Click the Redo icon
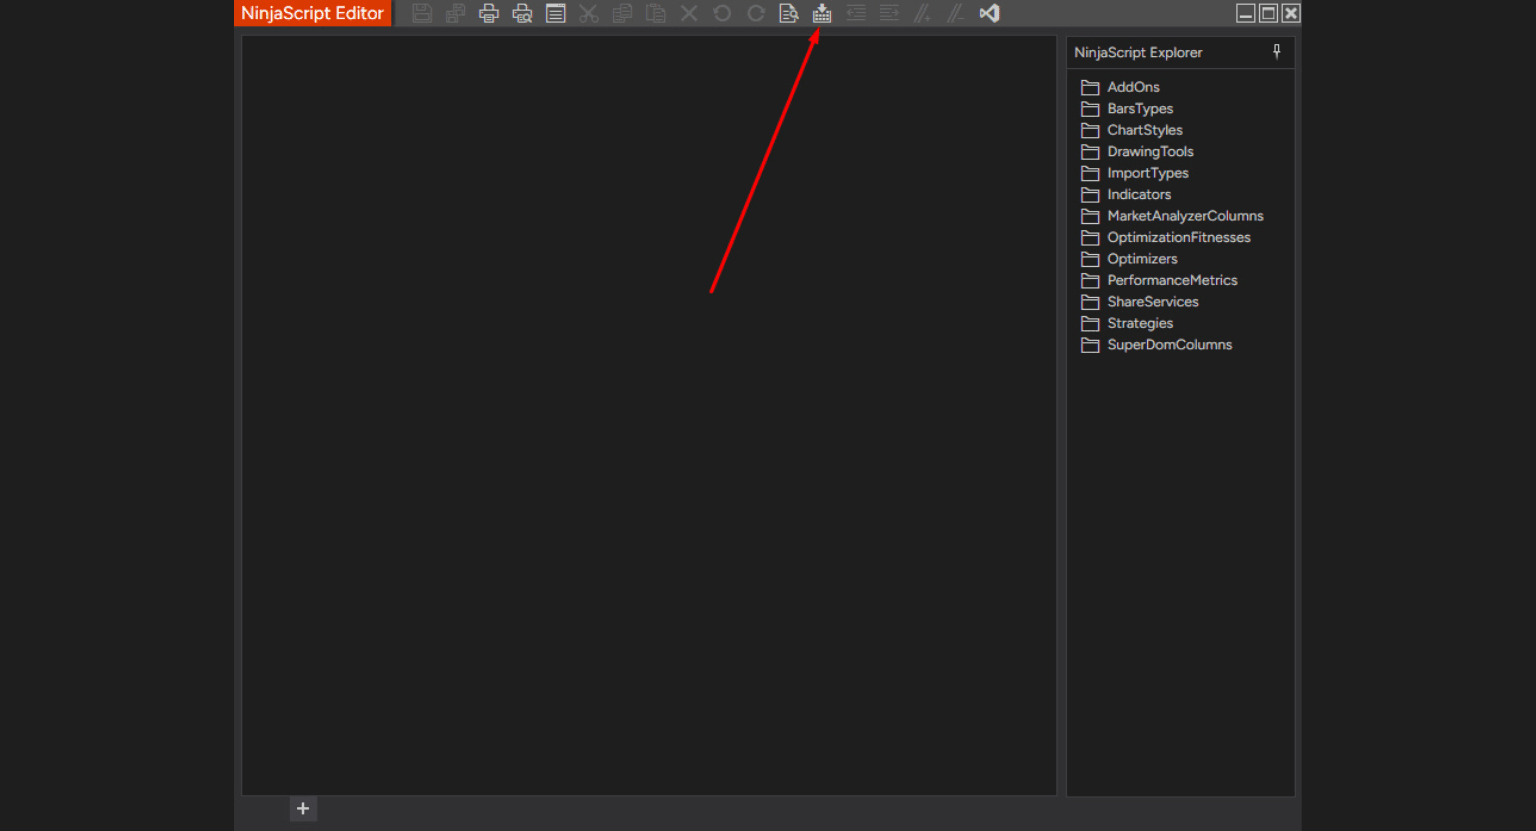 pyautogui.click(x=756, y=13)
